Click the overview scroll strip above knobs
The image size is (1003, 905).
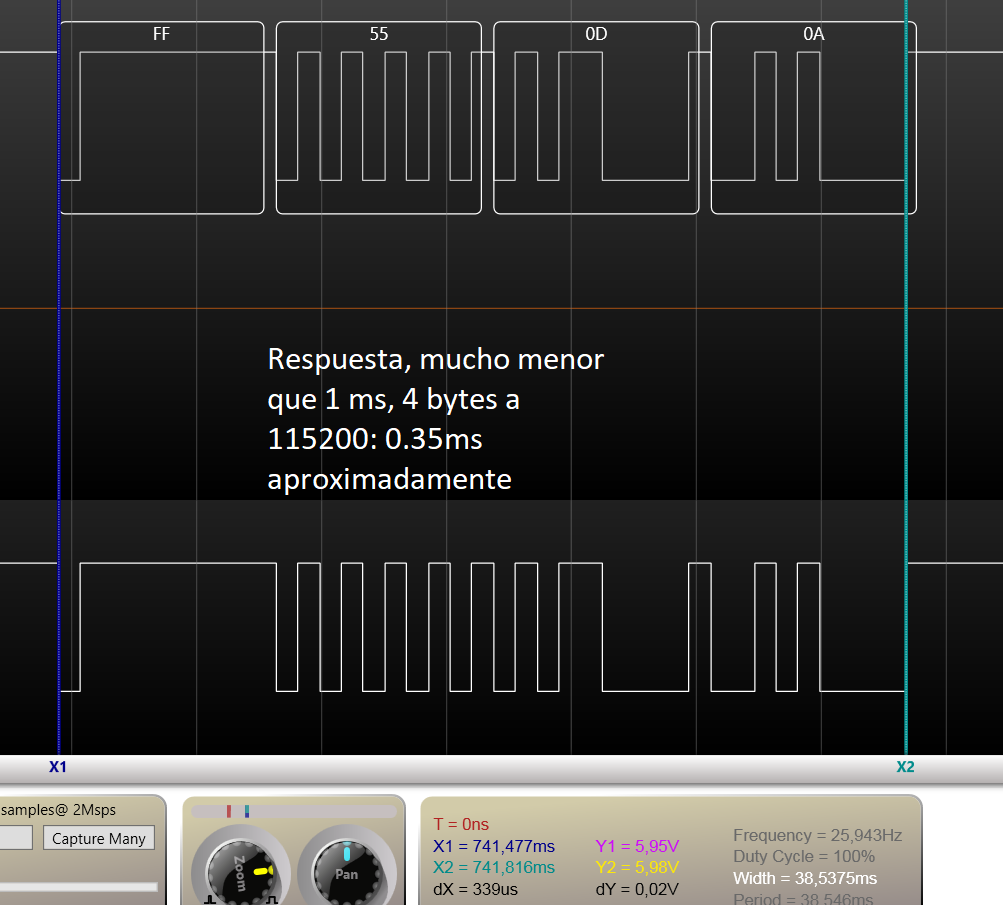pyautogui.click(x=294, y=812)
